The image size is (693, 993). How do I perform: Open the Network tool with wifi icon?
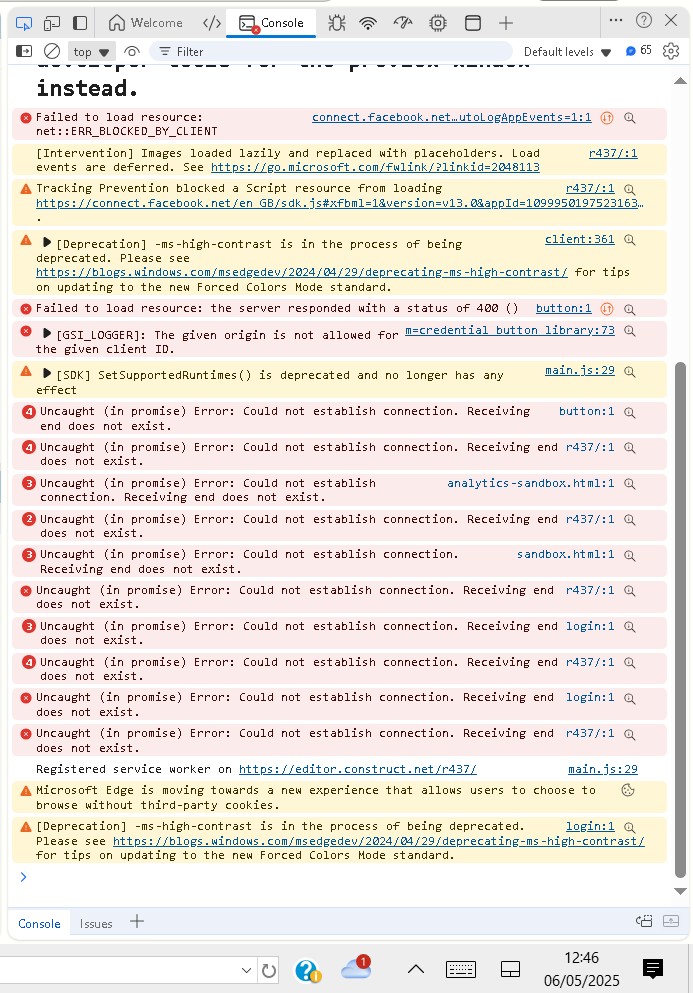[x=368, y=23]
